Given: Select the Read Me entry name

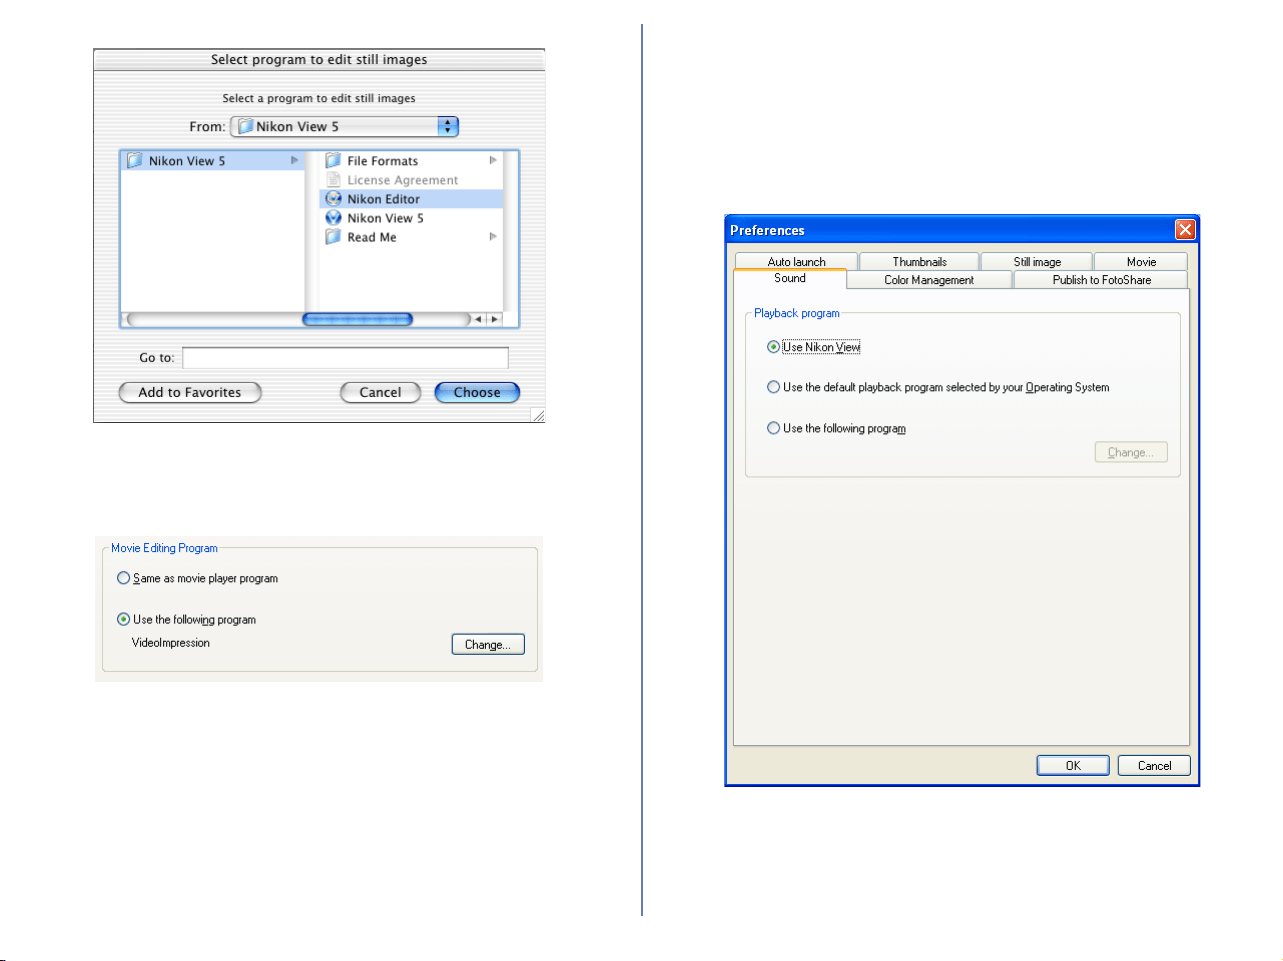Looking at the screenshot, I should tap(371, 237).
